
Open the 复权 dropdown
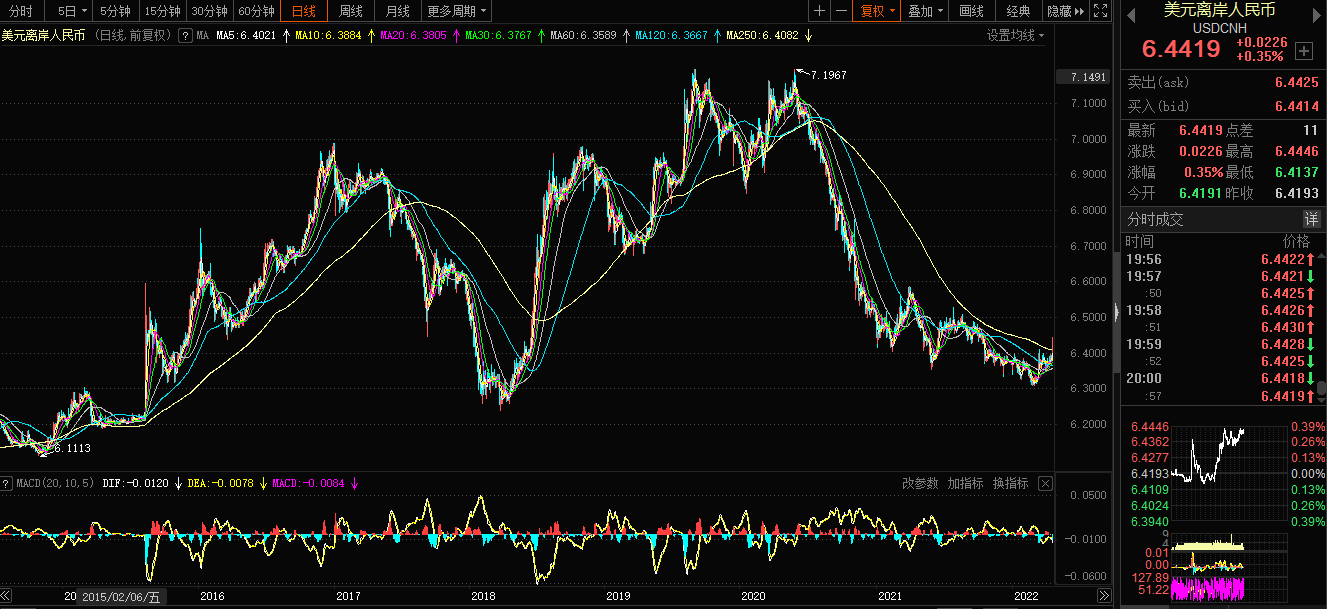point(878,11)
